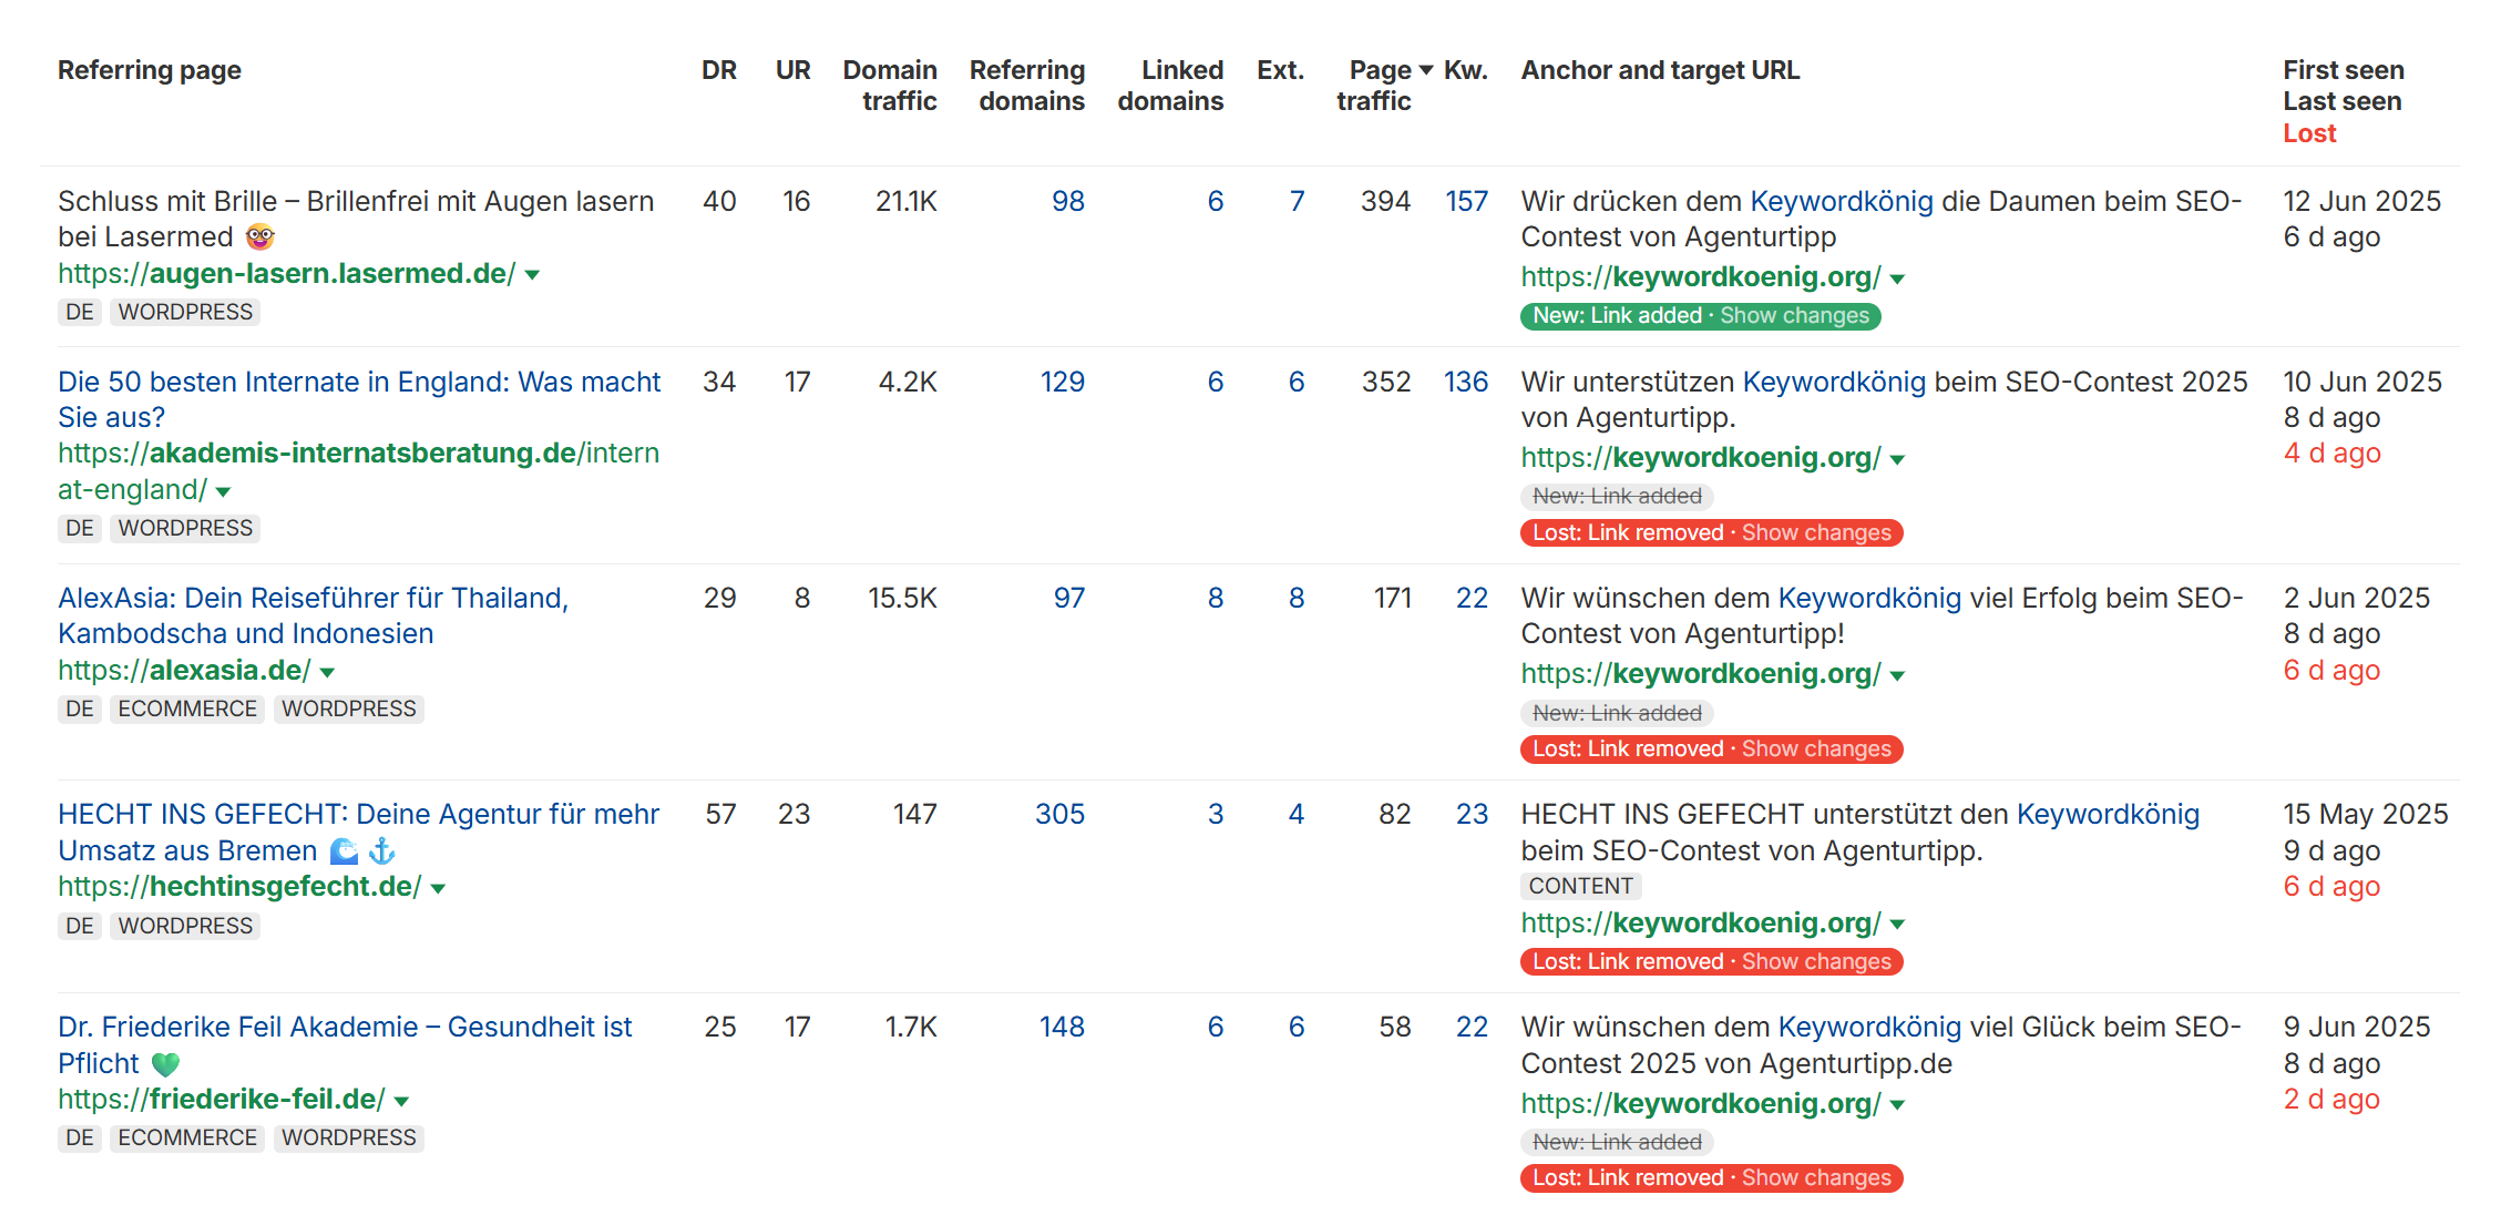Expand the augen-lasern.lasermed.de URL dropdown arrow
Screen dimensions: 2496x1222
(x=533, y=275)
